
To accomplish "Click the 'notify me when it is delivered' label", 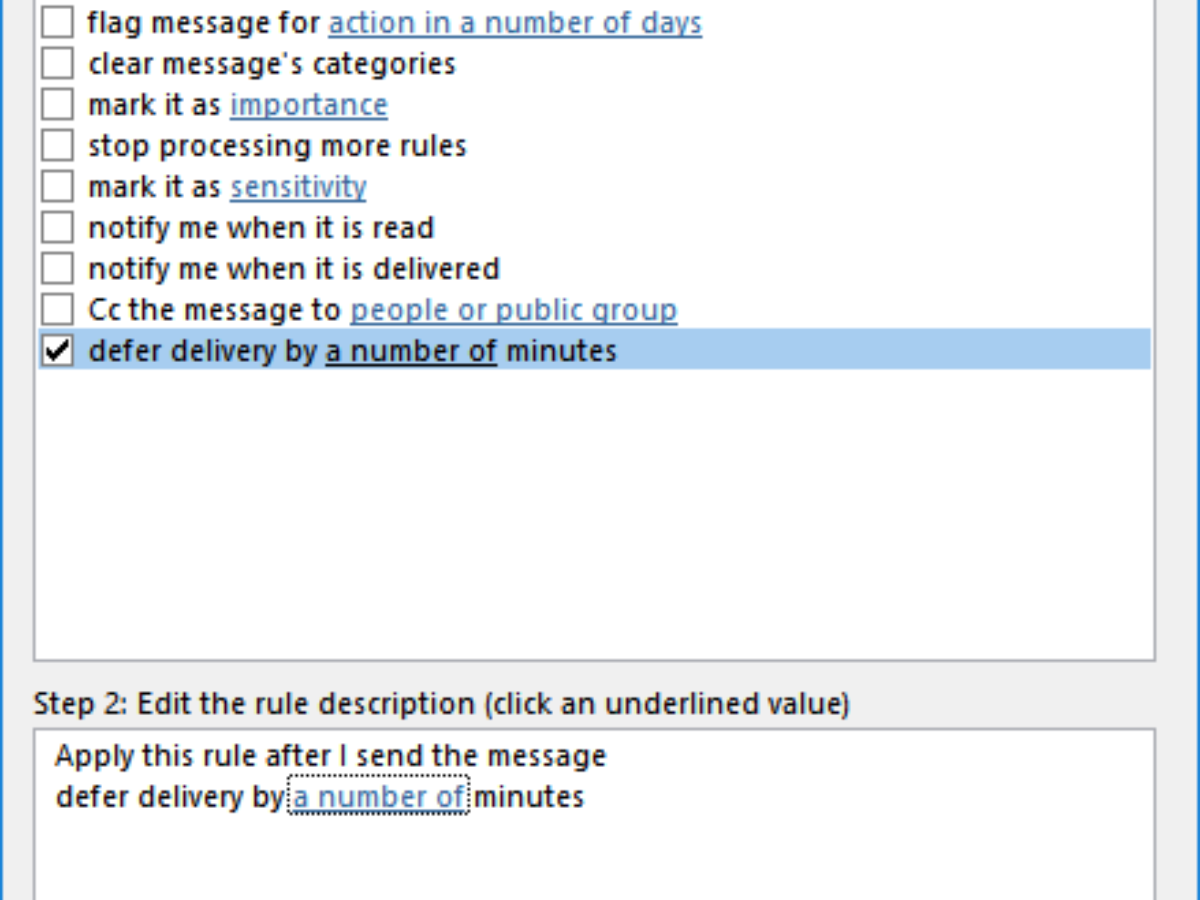I will click(293, 269).
